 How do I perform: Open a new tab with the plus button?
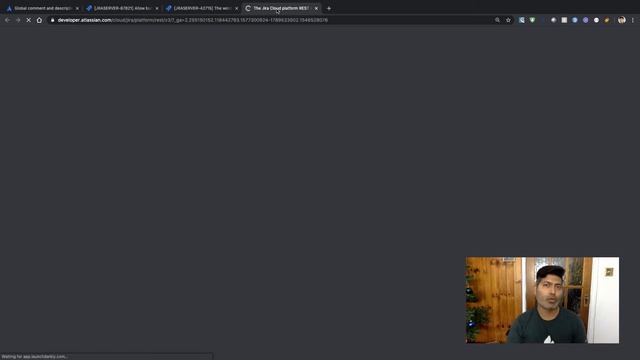[329, 8]
